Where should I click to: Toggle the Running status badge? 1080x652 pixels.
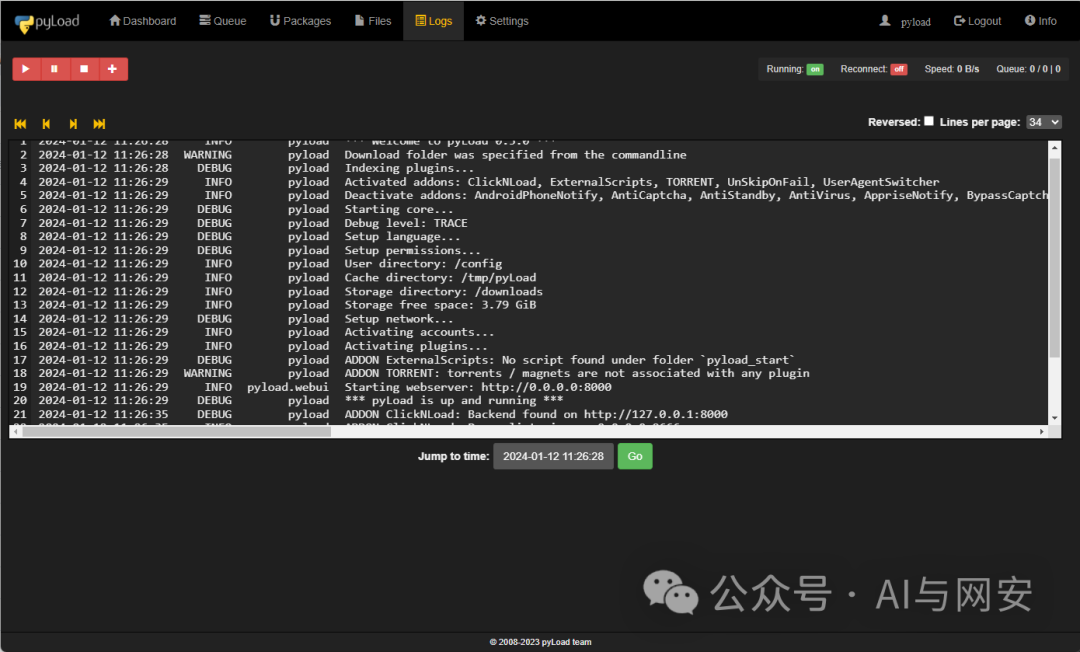click(x=816, y=69)
